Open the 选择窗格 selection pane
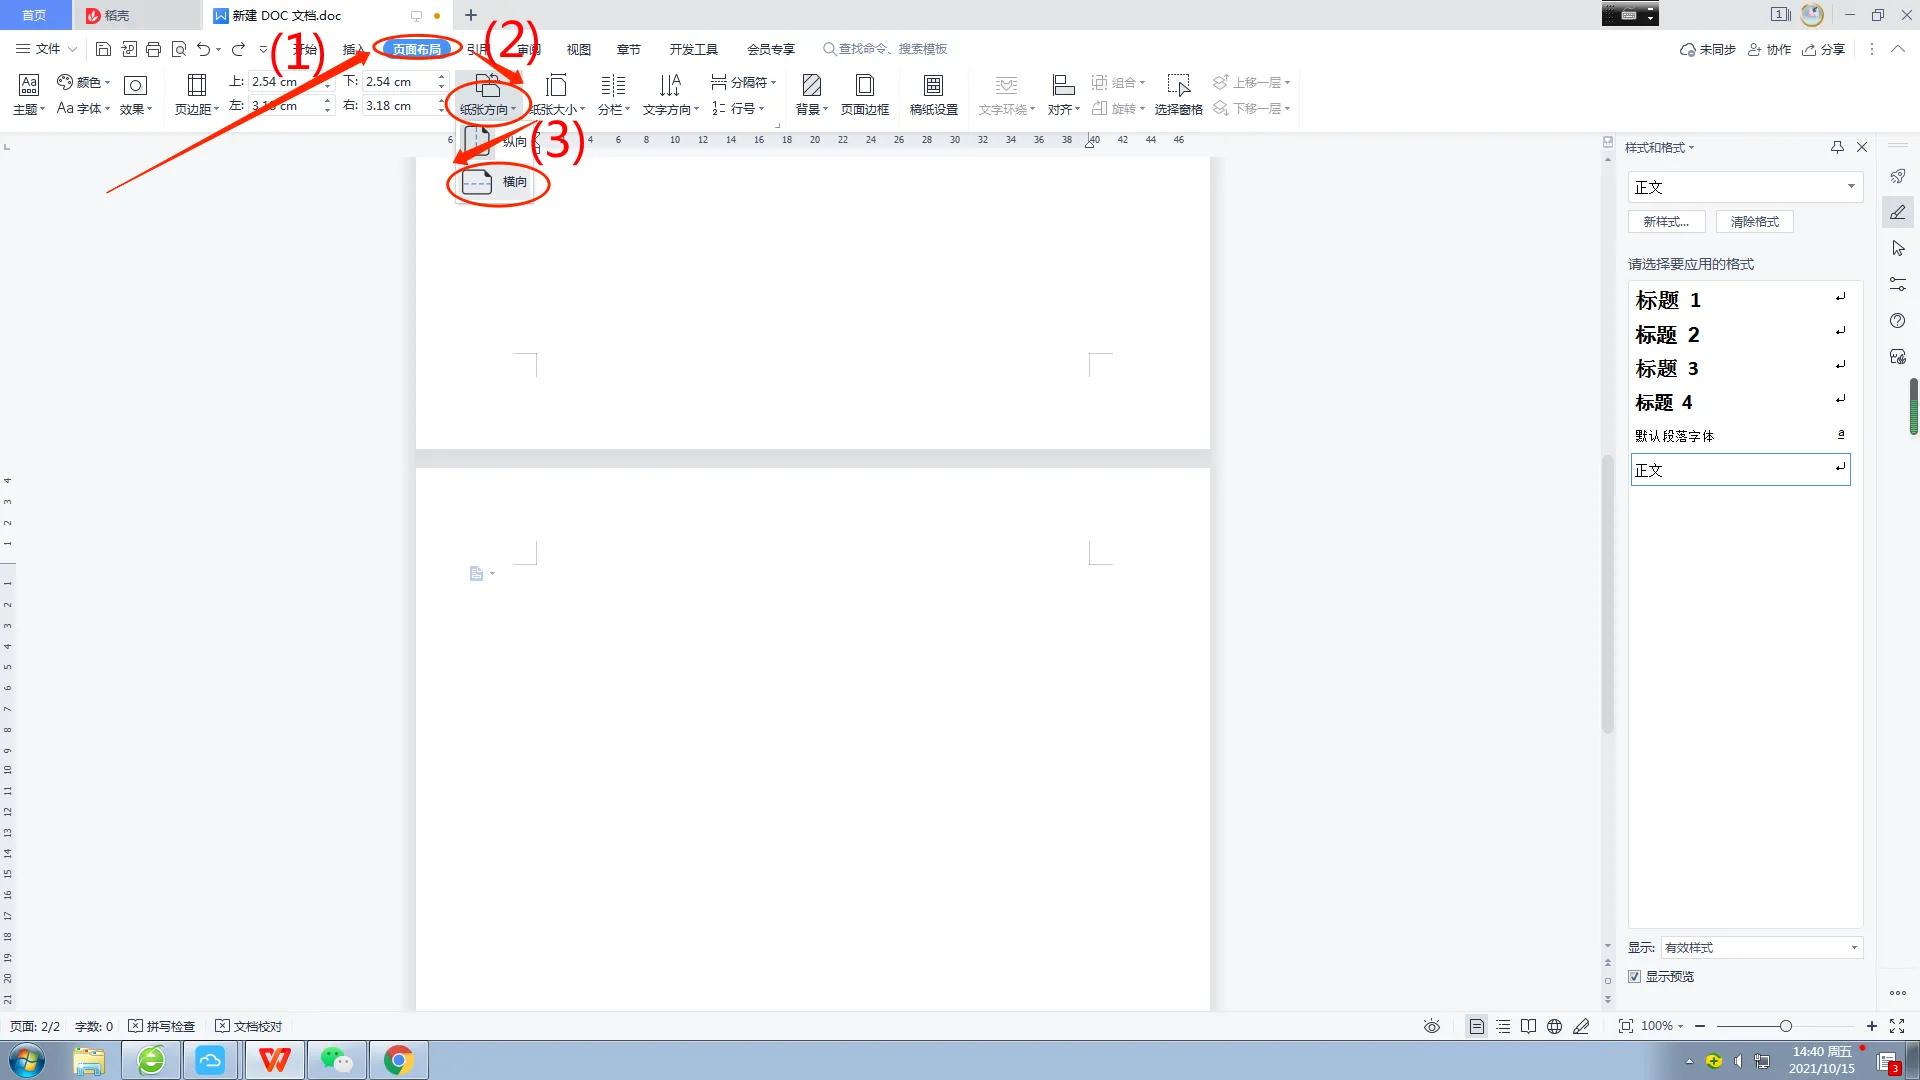Image resolution: width=1920 pixels, height=1080 pixels. click(1179, 95)
